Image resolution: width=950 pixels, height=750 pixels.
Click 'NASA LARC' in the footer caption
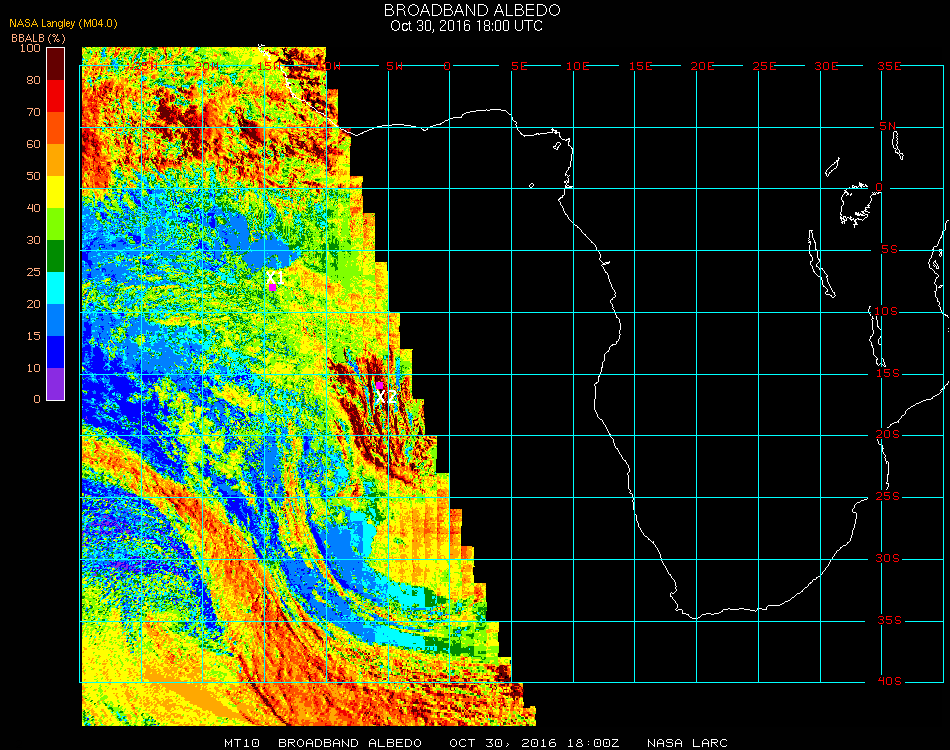coord(687,743)
